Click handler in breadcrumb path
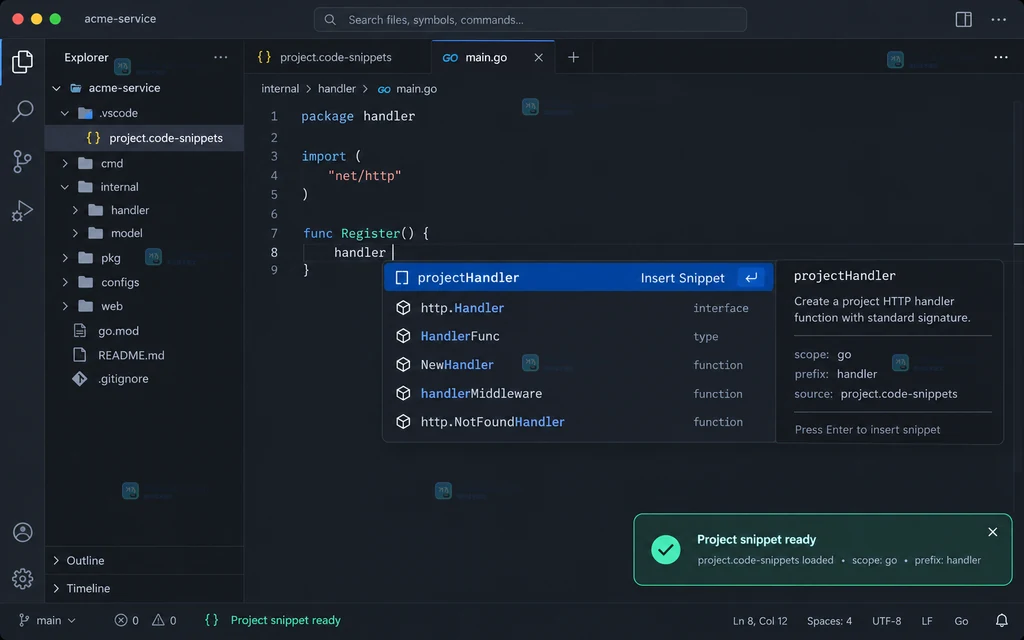Image resolution: width=1024 pixels, height=640 pixels. pyautogui.click(x=336, y=89)
